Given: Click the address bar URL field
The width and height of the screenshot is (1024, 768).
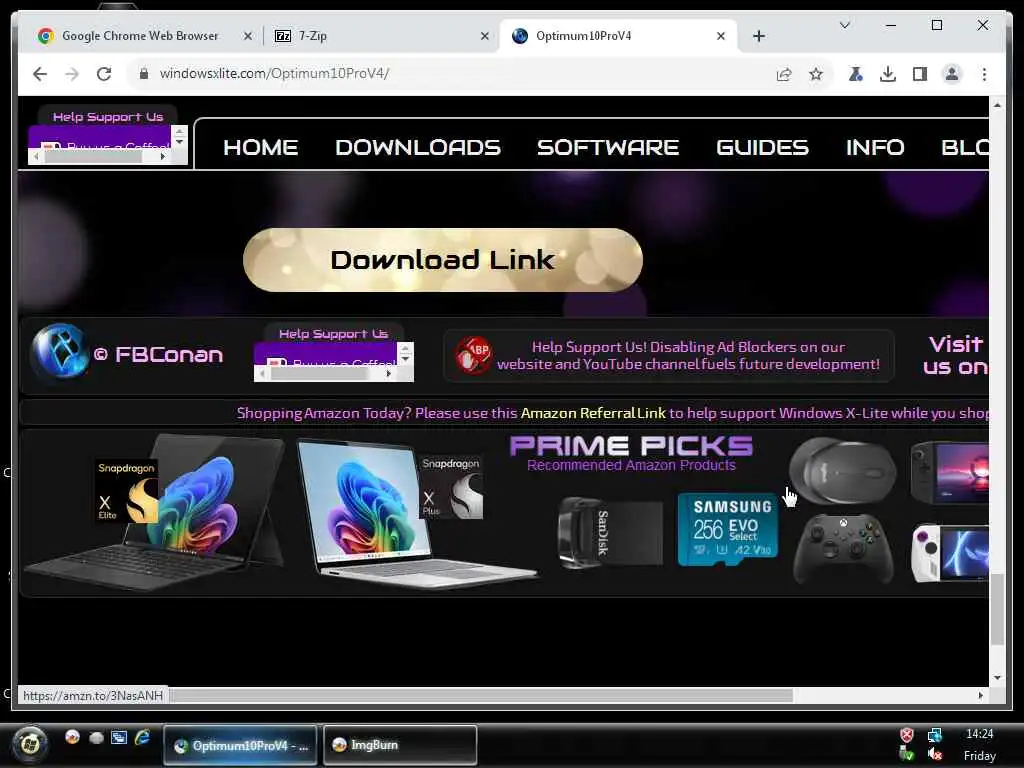Looking at the screenshot, I should click(457, 74).
